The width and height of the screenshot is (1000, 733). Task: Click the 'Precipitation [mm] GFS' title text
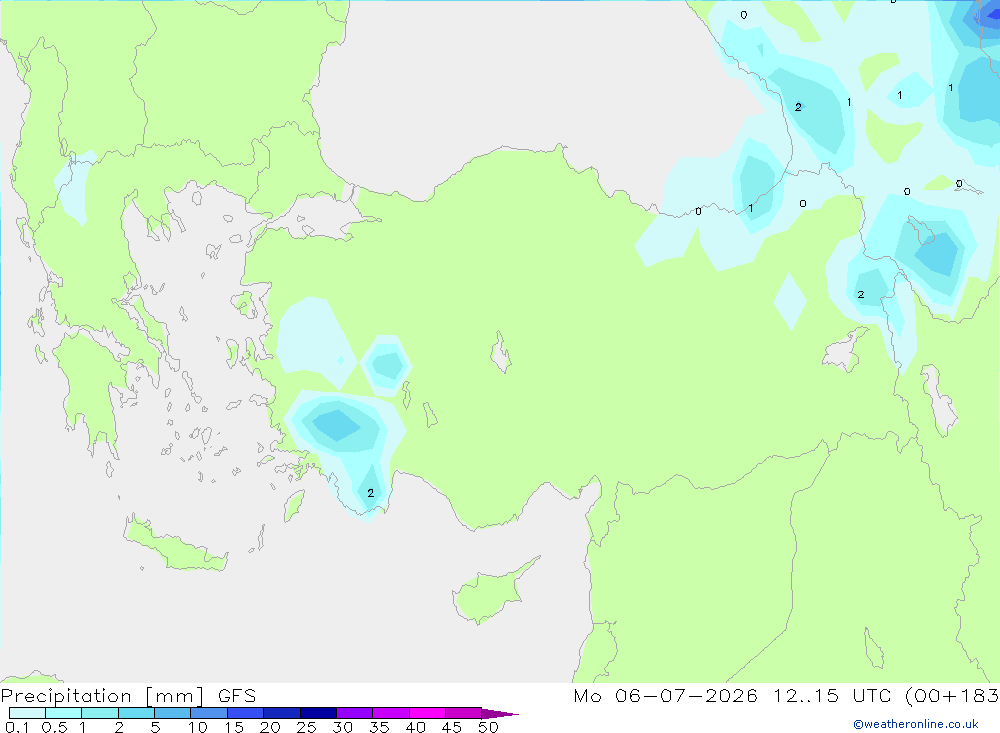(128, 695)
